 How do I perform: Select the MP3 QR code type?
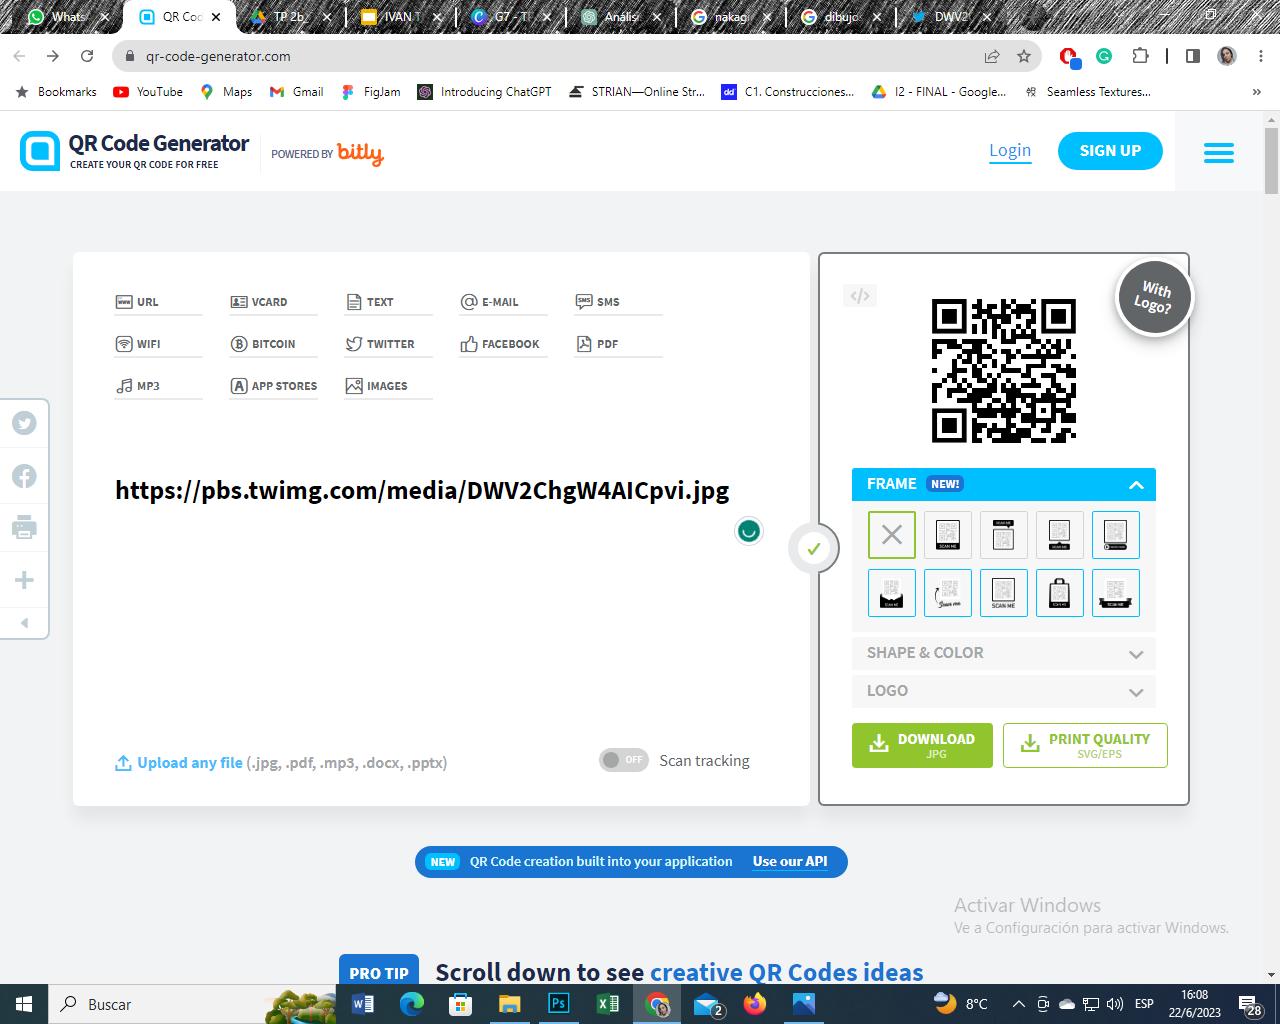158,386
